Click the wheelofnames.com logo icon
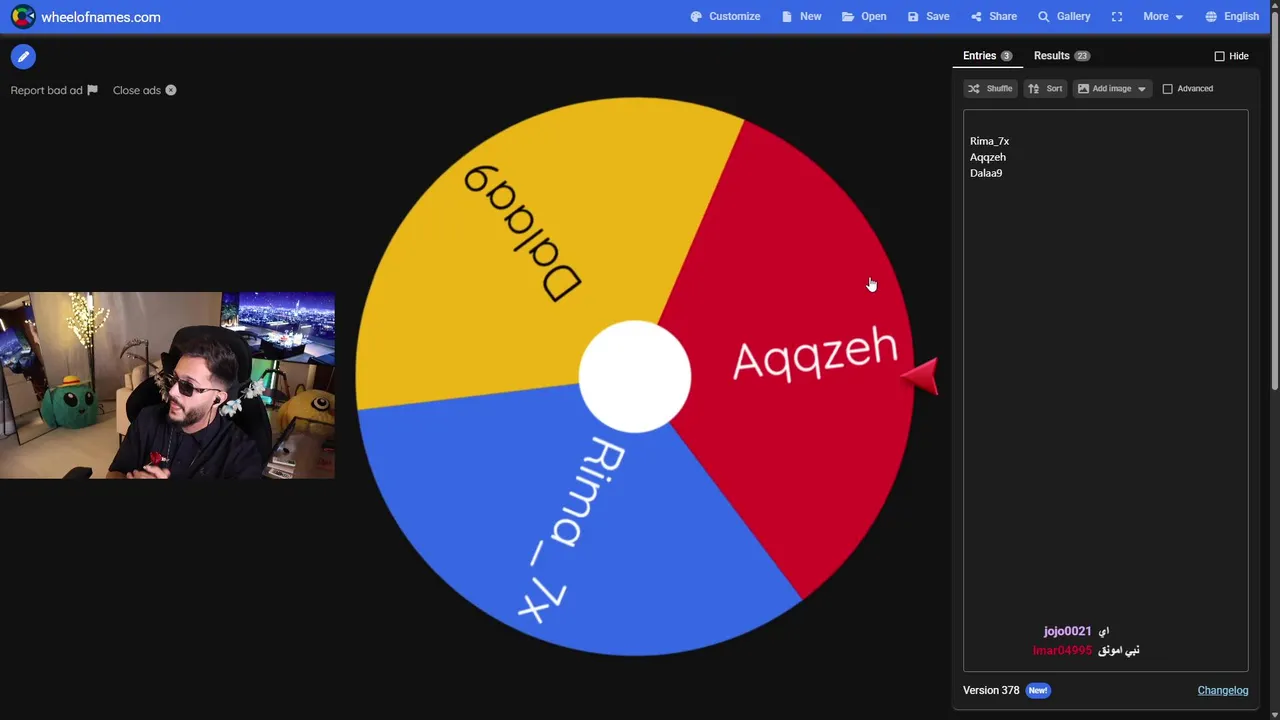 pyautogui.click(x=22, y=17)
